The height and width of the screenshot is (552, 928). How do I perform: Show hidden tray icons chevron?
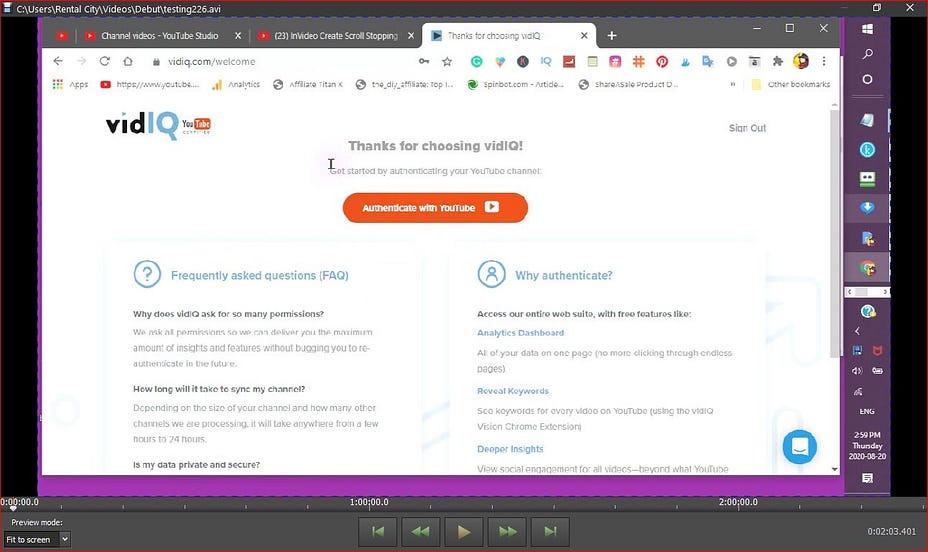(x=857, y=331)
